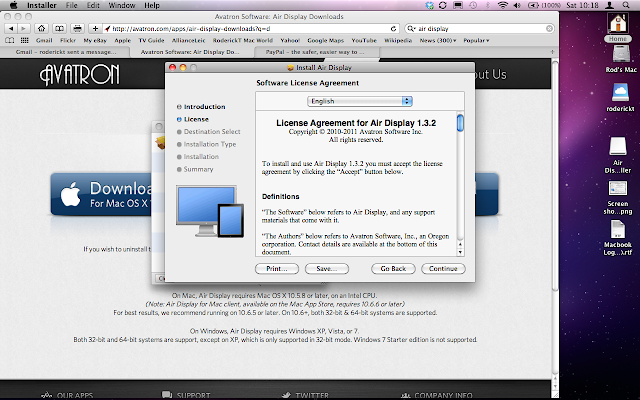Click the Summary step label
640x400 pixels.
[198, 169]
